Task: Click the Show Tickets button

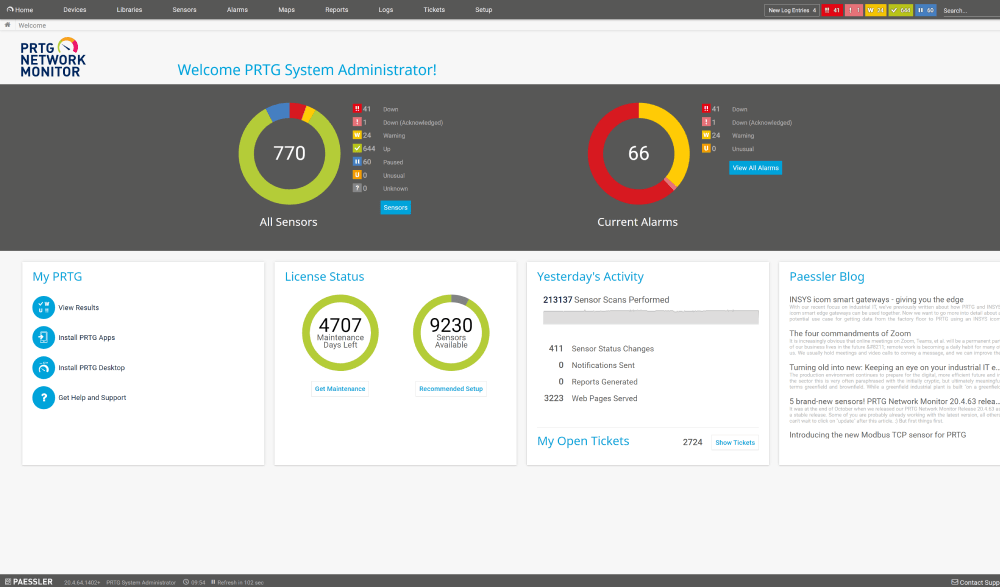Action: [x=735, y=442]
